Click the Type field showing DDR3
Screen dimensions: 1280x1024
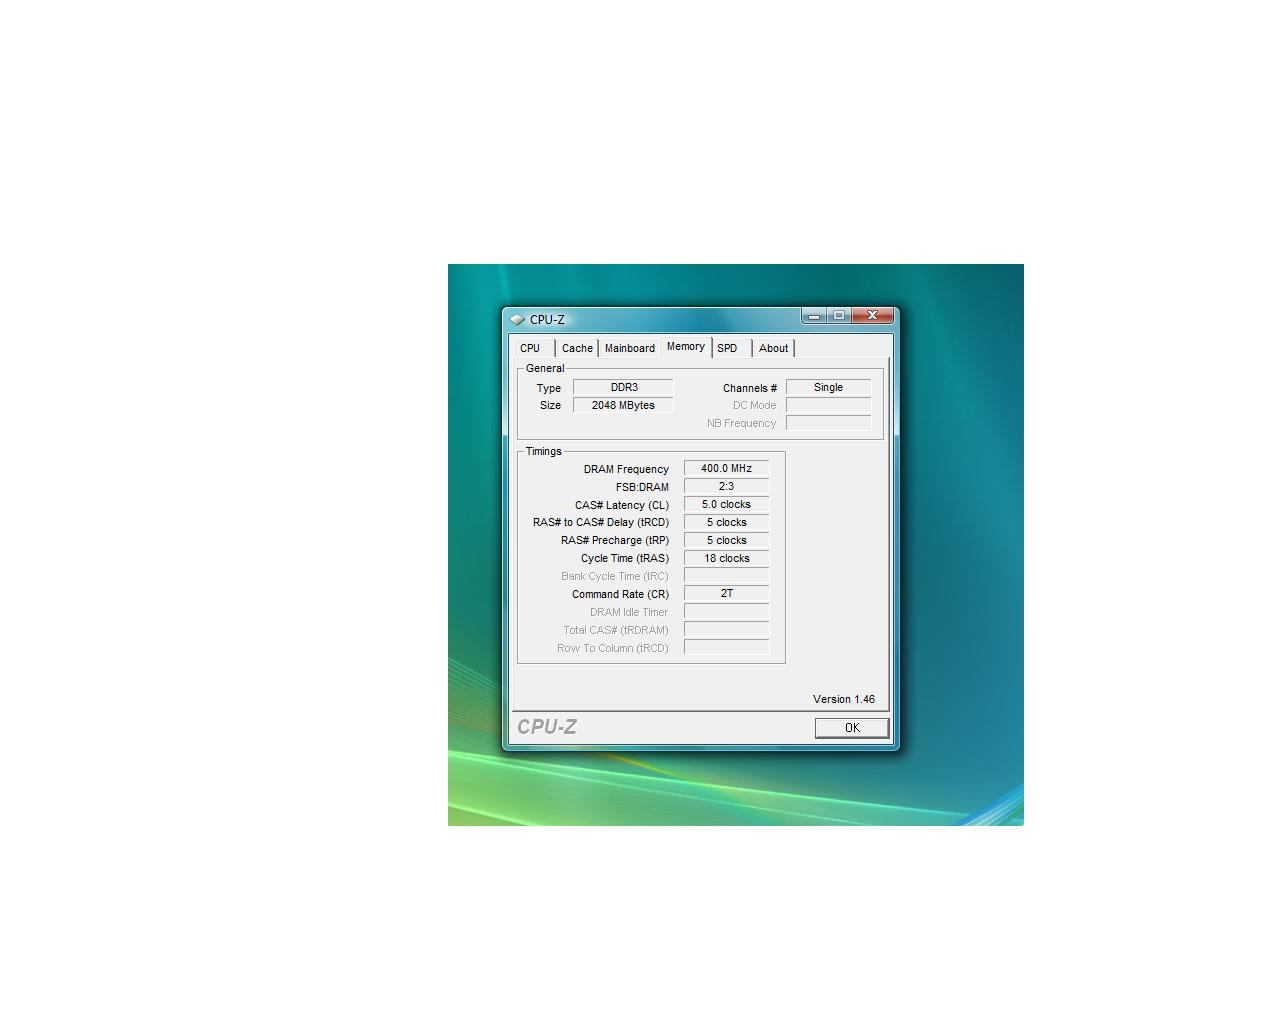click(623, 387)
